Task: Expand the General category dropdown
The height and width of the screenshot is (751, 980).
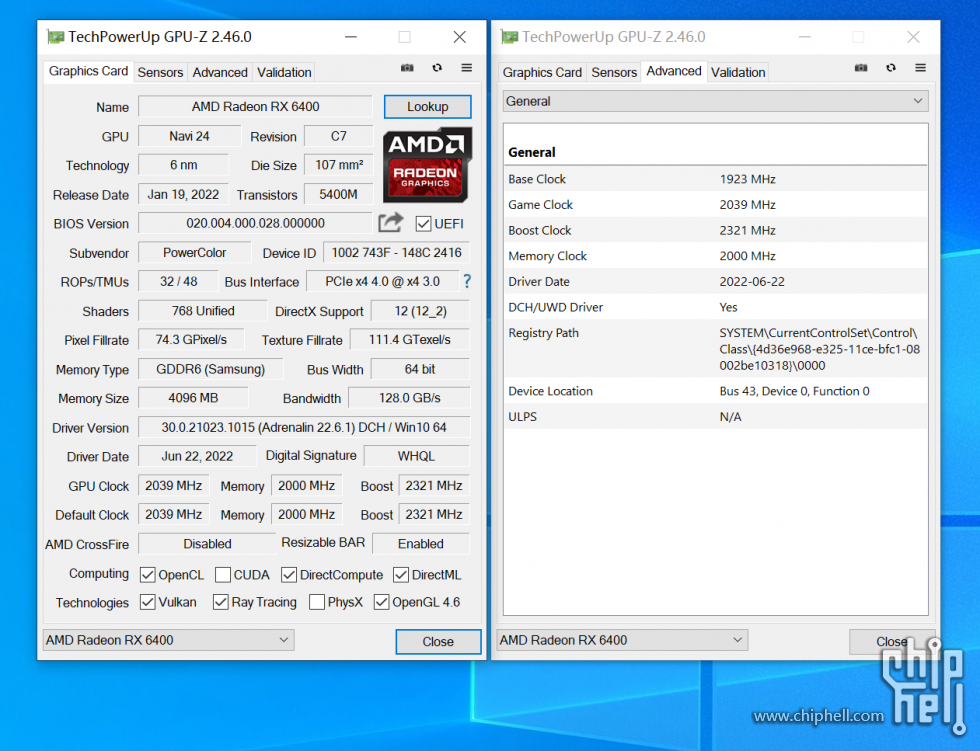Action: coord(715,101)
